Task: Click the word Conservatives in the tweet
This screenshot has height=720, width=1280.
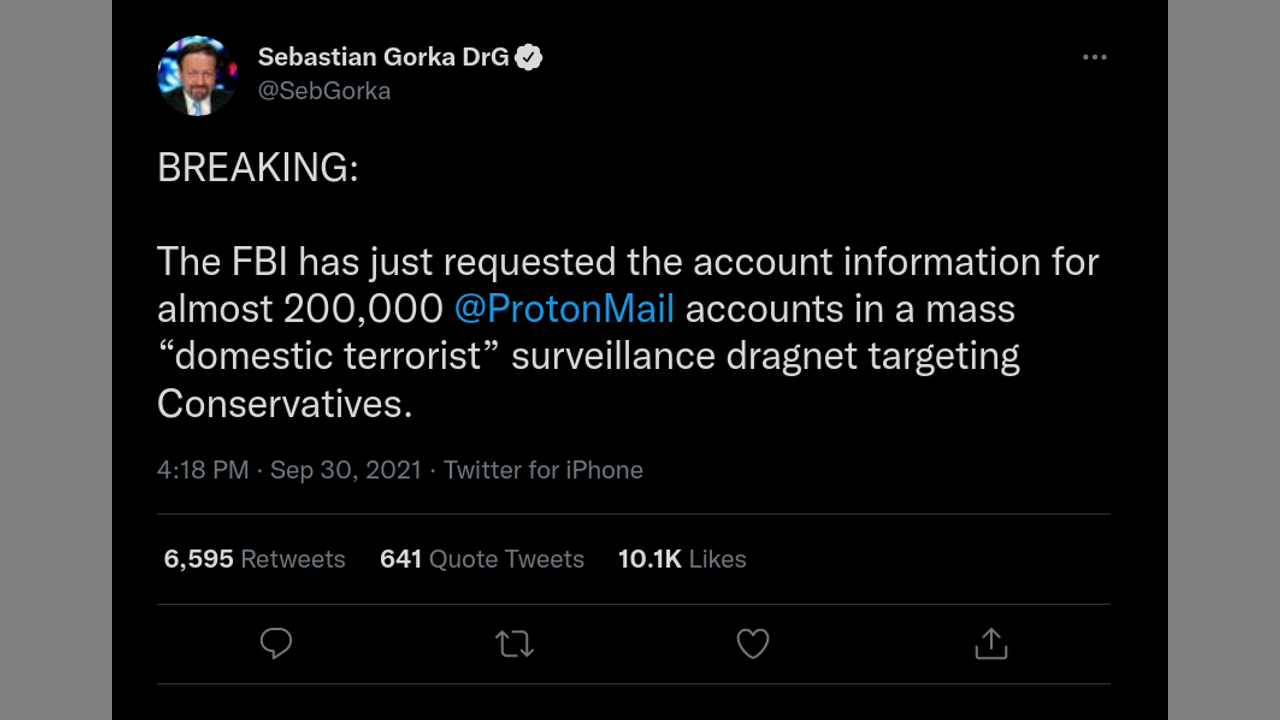Action: (284, 403)
